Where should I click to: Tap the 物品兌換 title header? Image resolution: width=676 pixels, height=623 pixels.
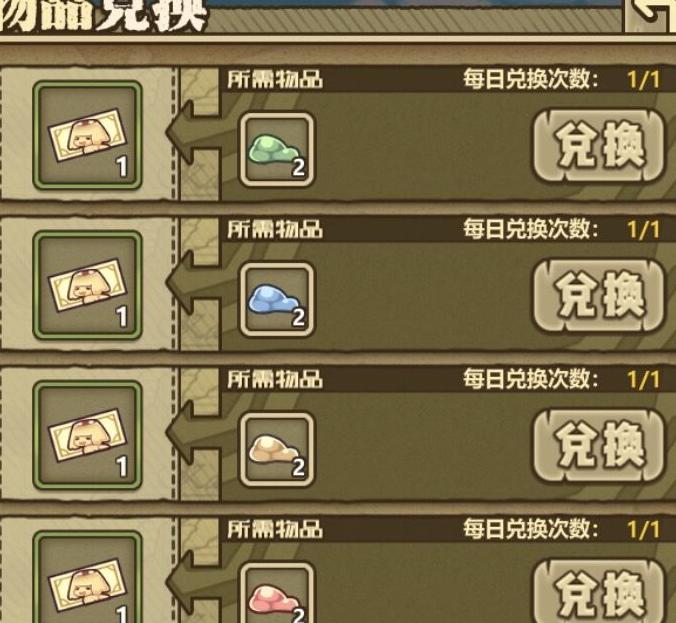tap(103, 15)
